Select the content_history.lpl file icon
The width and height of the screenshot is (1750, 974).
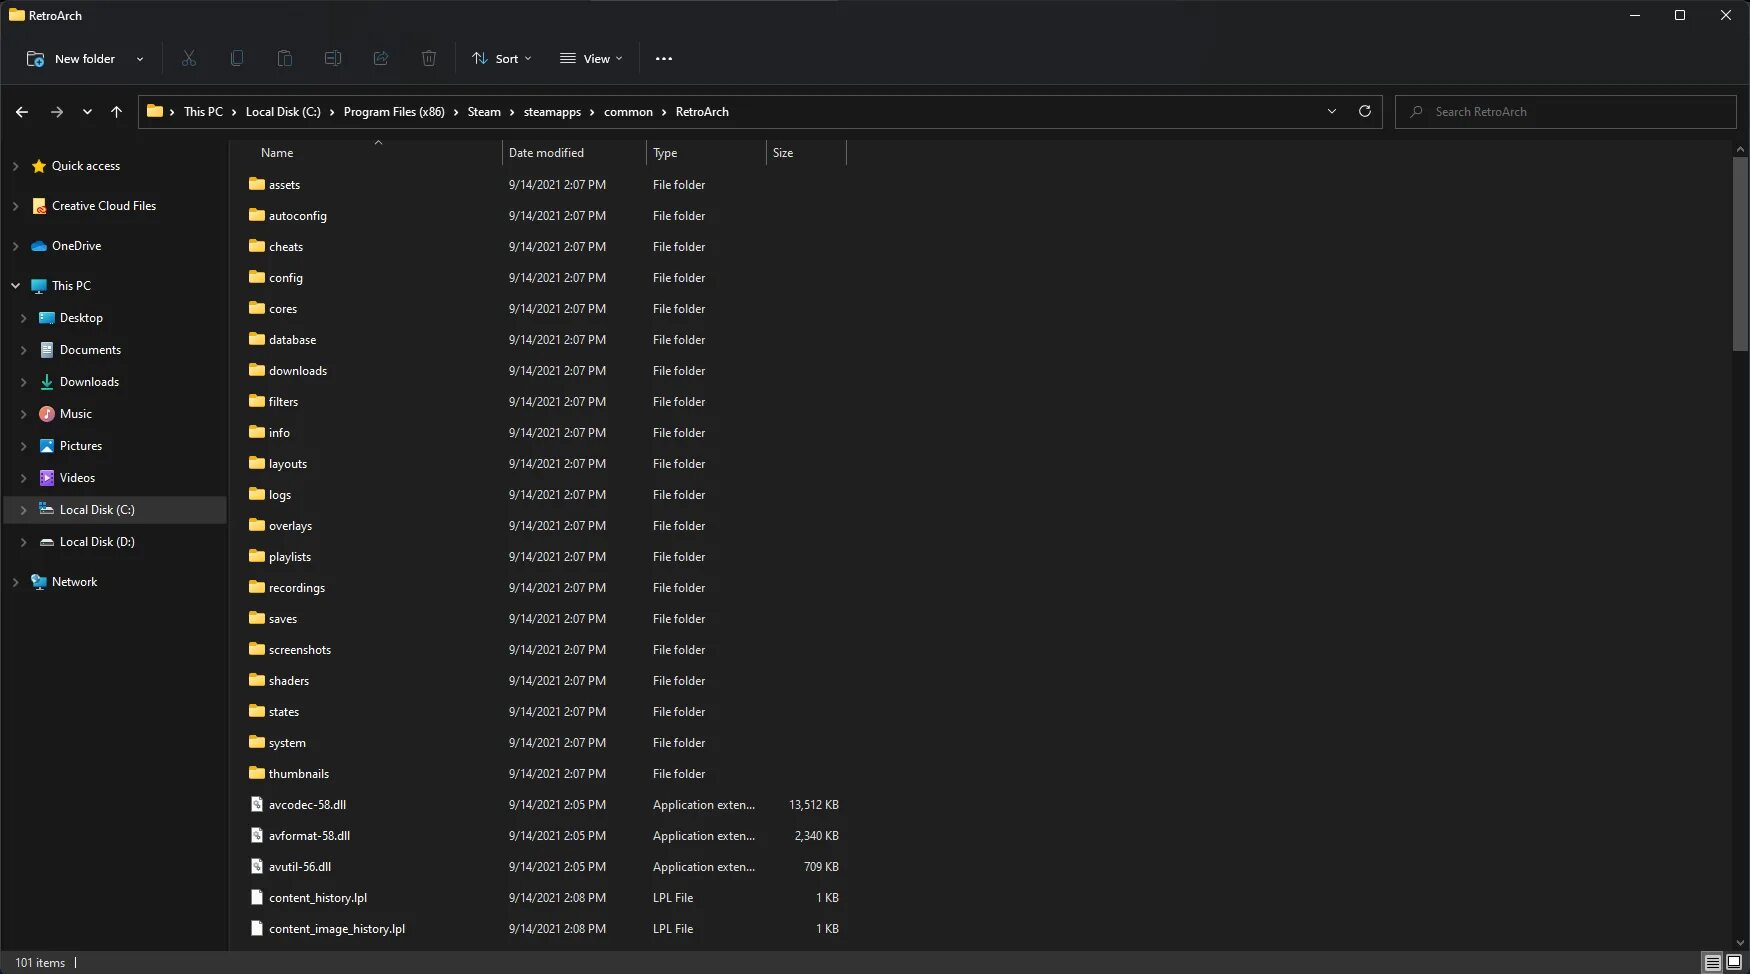(257, 897)
